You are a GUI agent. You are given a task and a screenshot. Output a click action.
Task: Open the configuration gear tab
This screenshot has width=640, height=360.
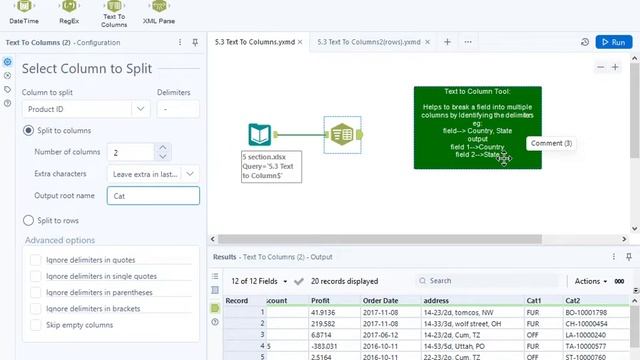point(7,62)
